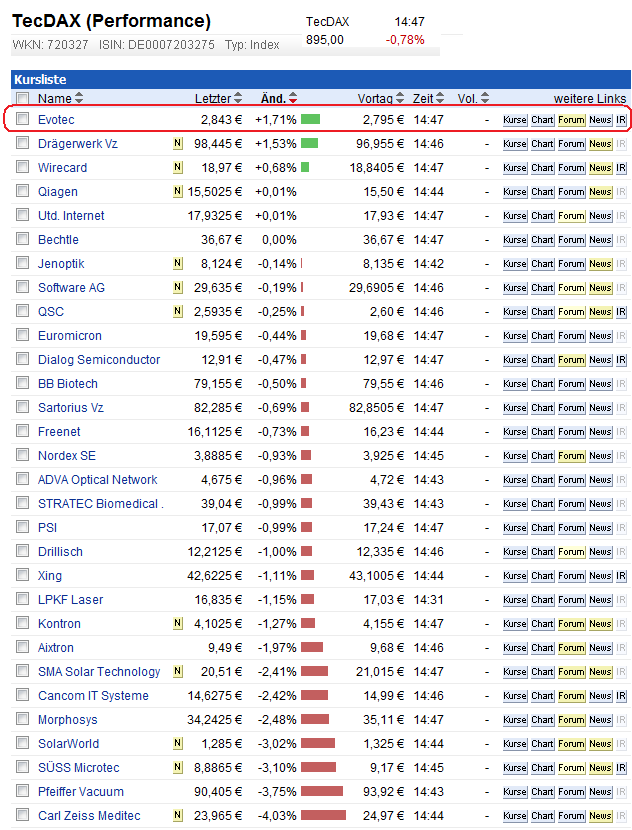The width and height of the screenshot is (632, 830).
Task: Click the green change bar for Evotec
Action: point(310,120)
